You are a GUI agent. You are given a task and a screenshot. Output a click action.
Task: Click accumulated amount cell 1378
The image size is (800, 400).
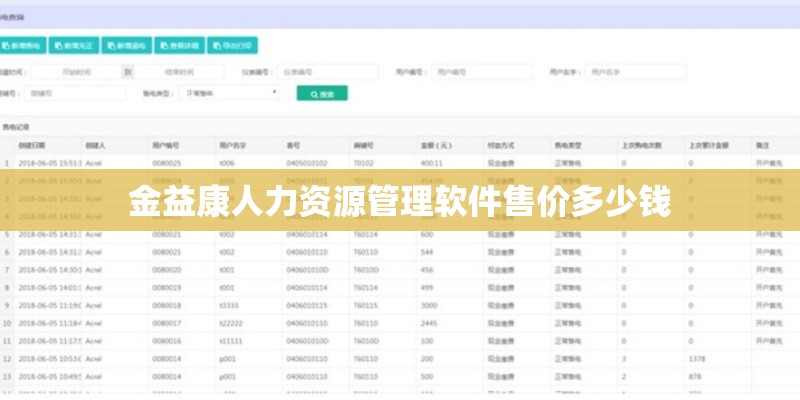point(697,359)
